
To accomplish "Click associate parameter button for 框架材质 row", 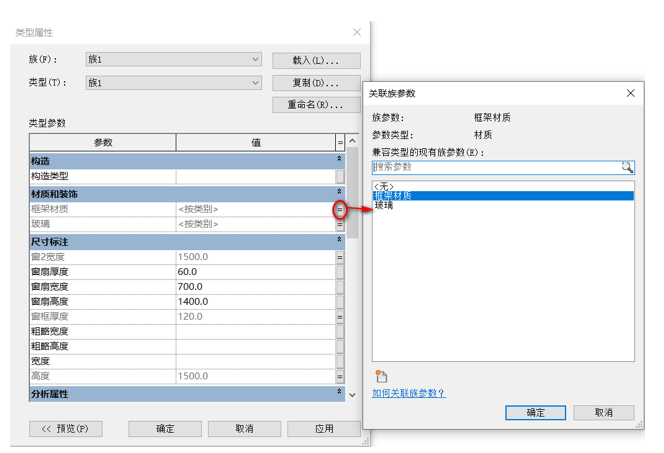I will pyautogui.click(x=340, y=209).
